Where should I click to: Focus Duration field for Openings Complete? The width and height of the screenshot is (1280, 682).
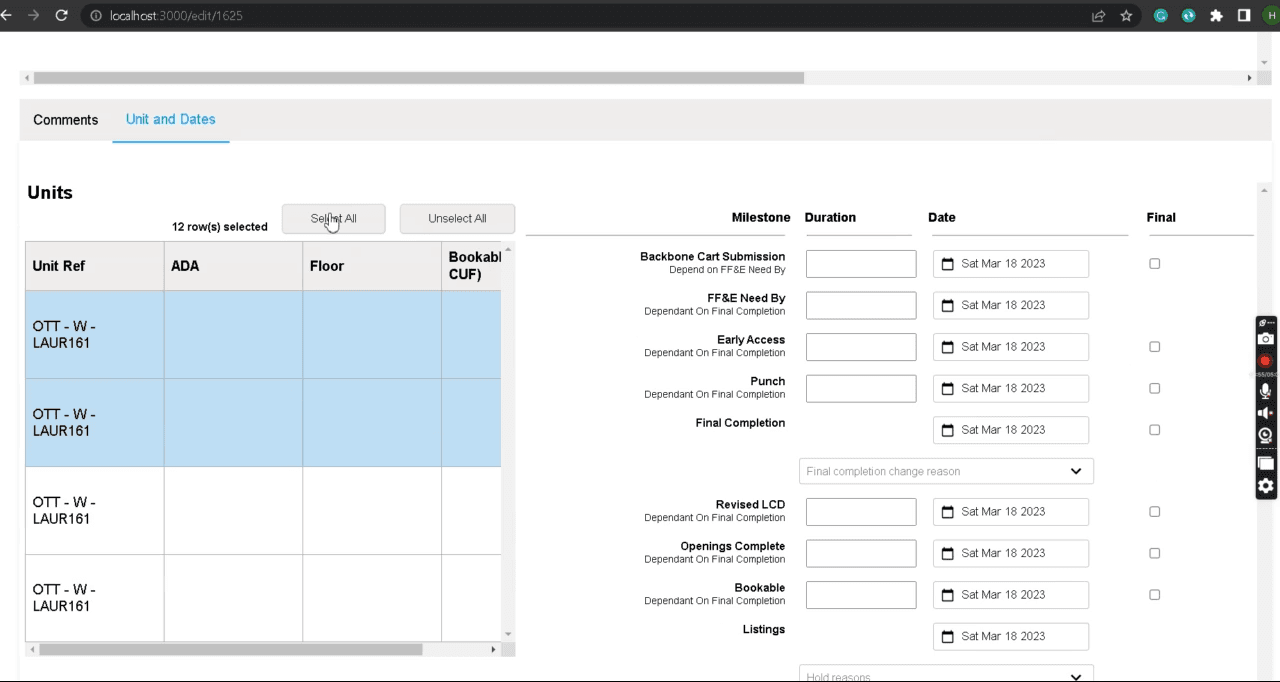click(x=861, y=553)
